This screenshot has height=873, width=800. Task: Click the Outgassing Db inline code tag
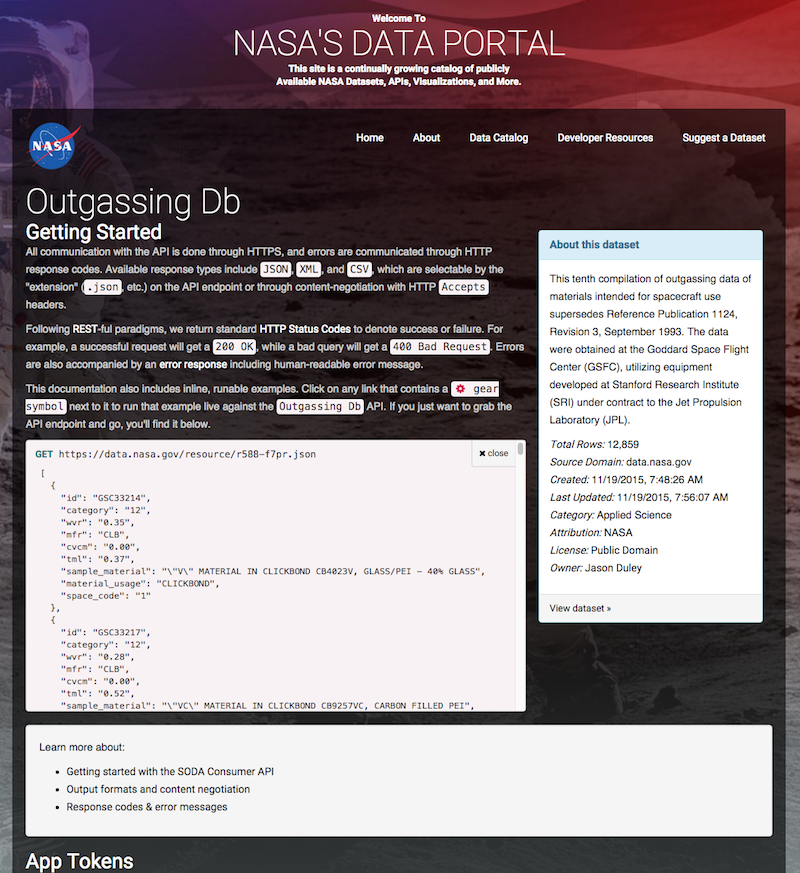click(x=320, y=406)
